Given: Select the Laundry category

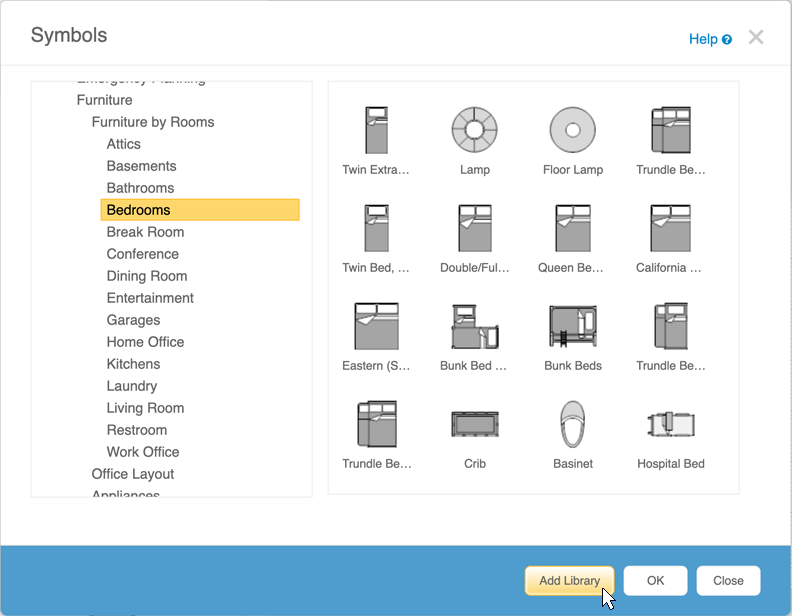Looking at the screenshot, I should point(132,386).
